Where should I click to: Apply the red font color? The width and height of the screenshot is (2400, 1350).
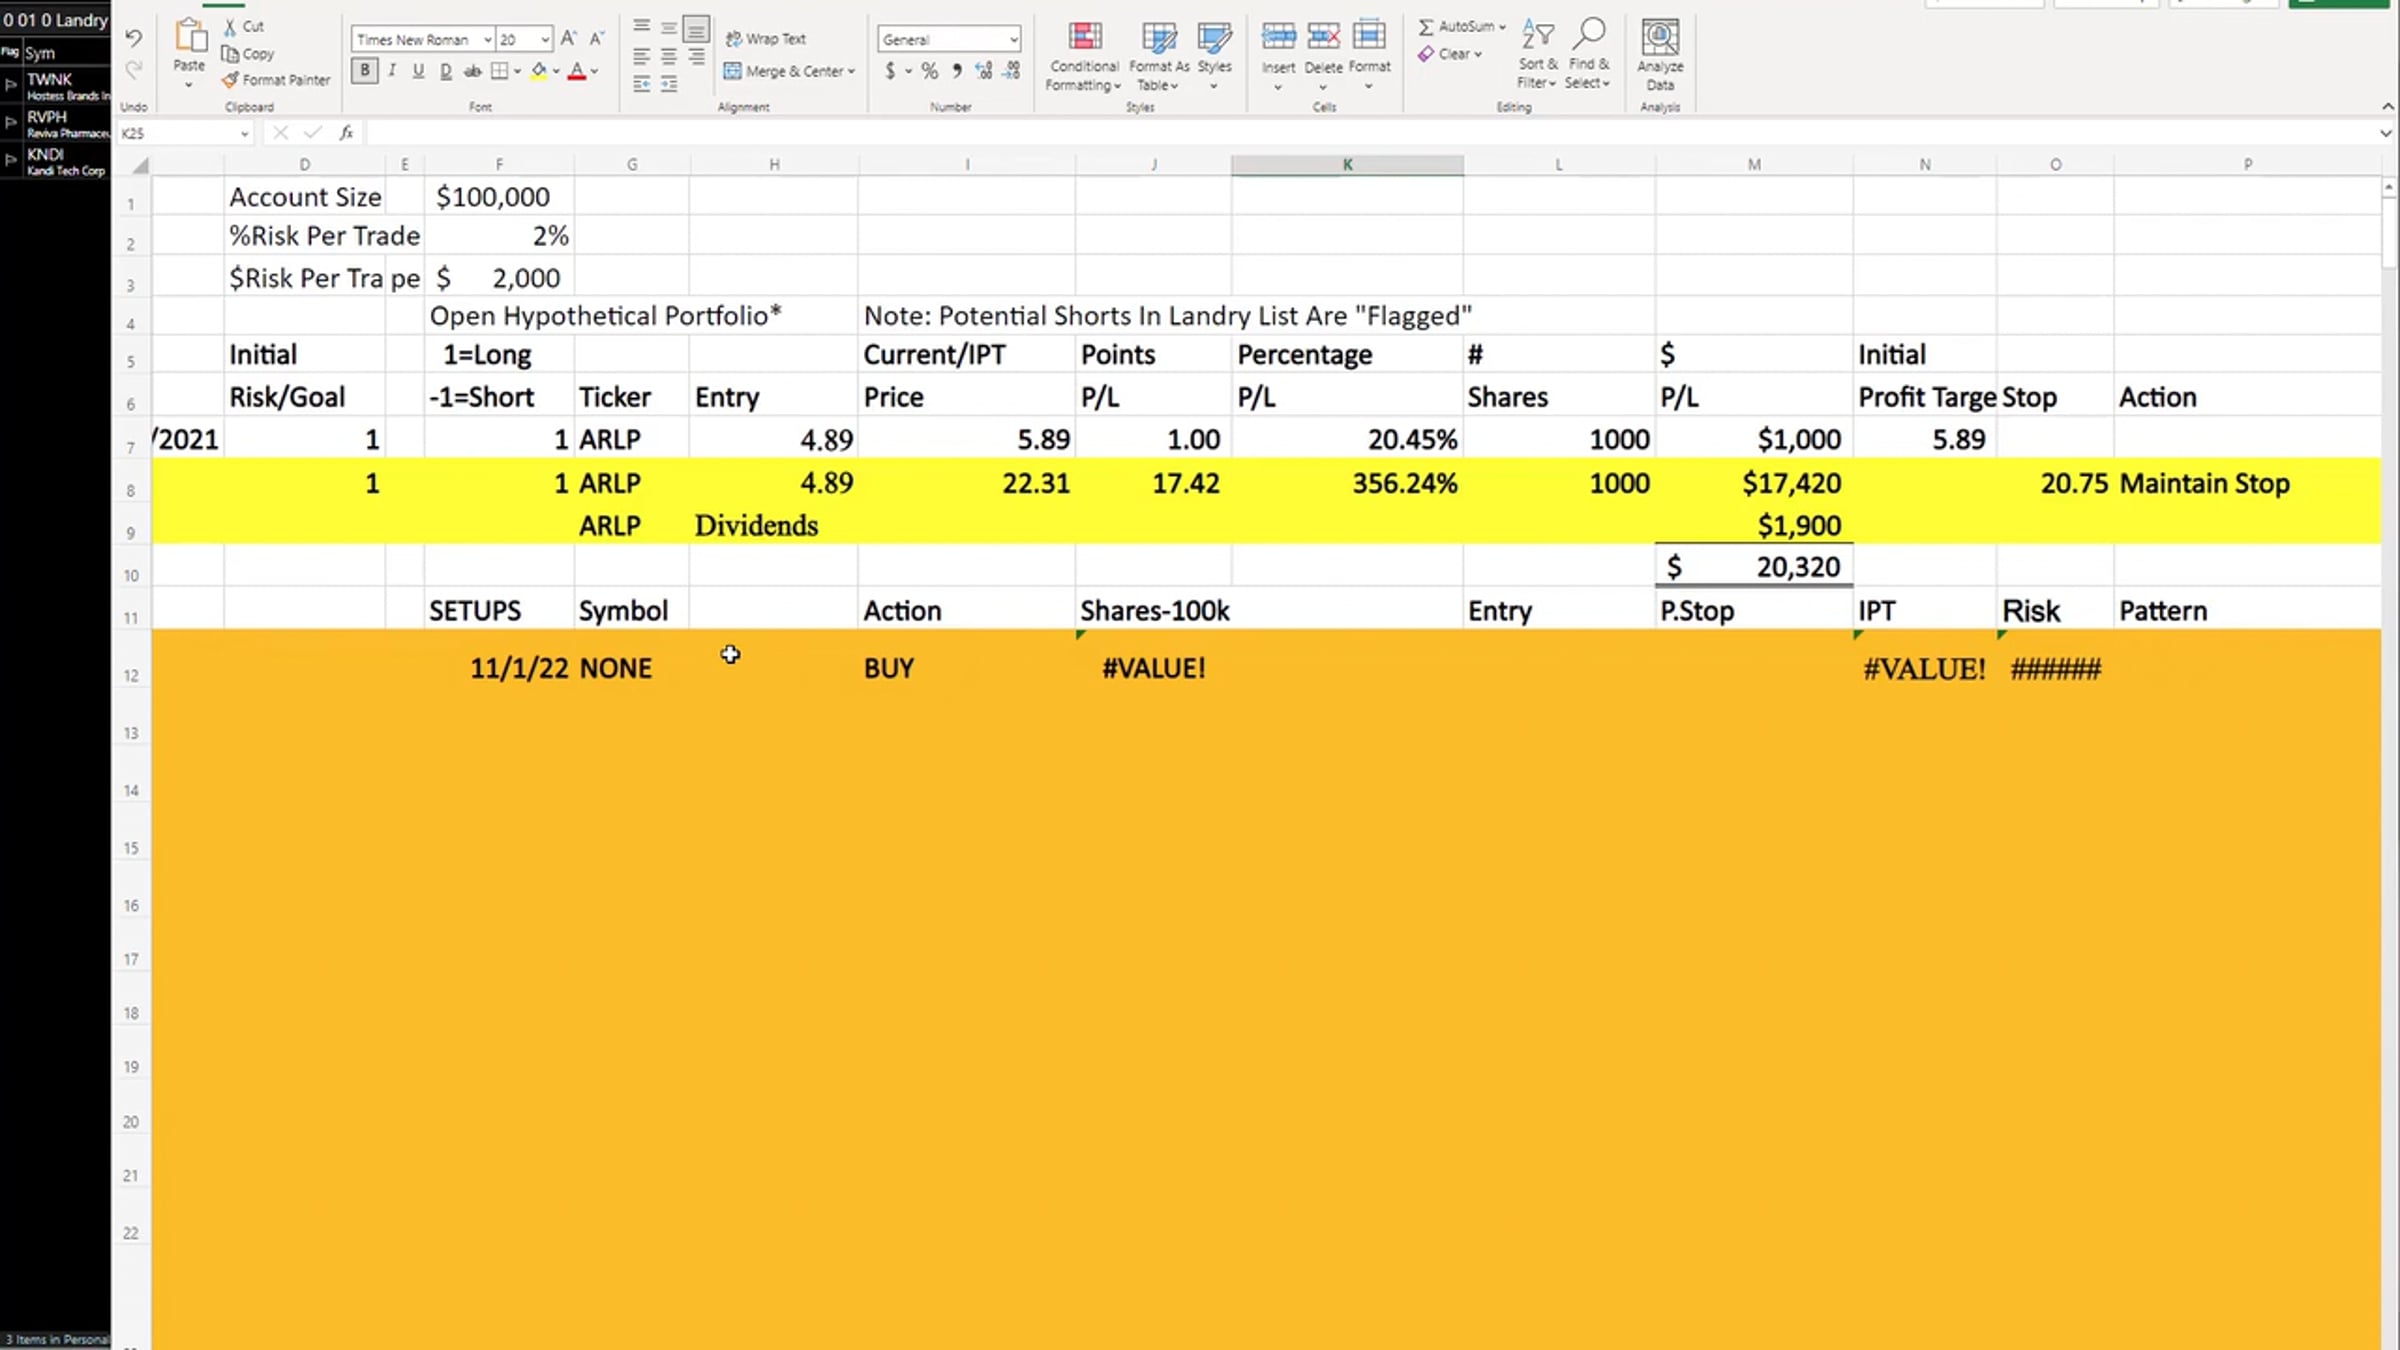pyautogui.click(x=577, y=71)
